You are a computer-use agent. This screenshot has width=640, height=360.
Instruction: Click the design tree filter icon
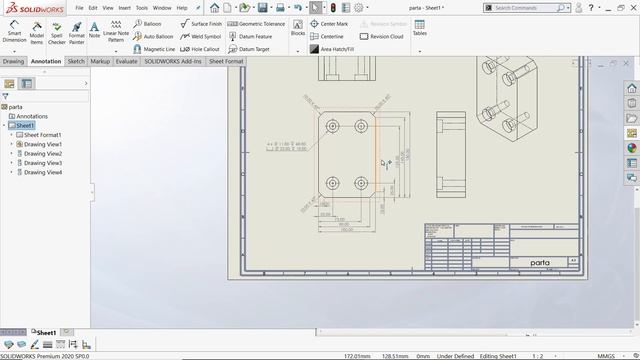pyautogui.click(x=5, y=96)
